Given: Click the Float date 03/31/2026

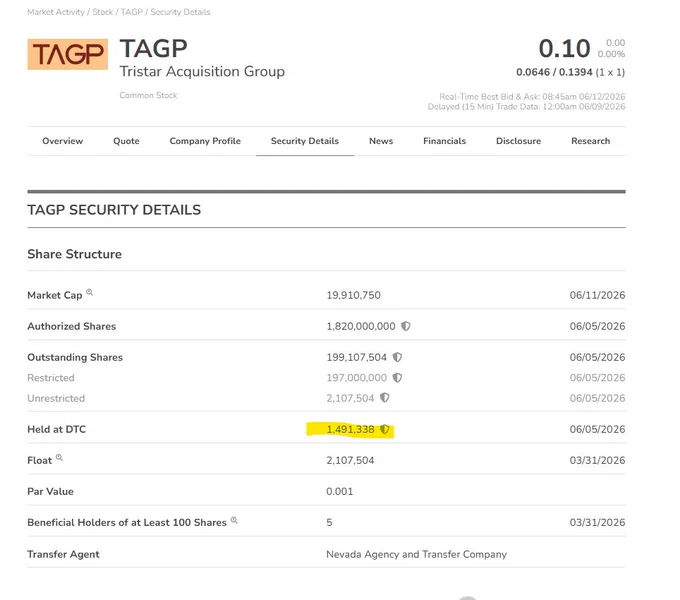Looking at the screenshot, I should click(597, 460).
